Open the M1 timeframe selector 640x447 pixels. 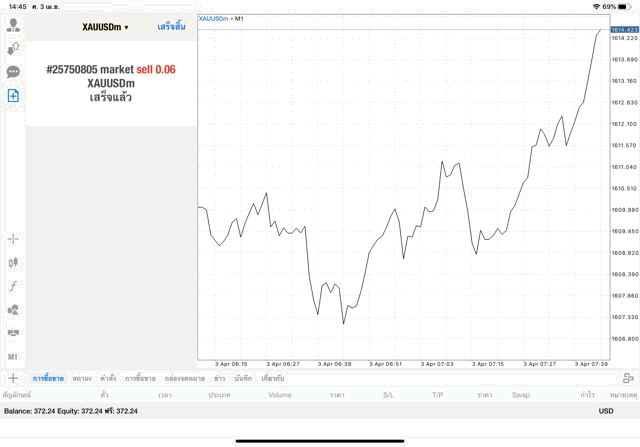(x=13, y=357)
